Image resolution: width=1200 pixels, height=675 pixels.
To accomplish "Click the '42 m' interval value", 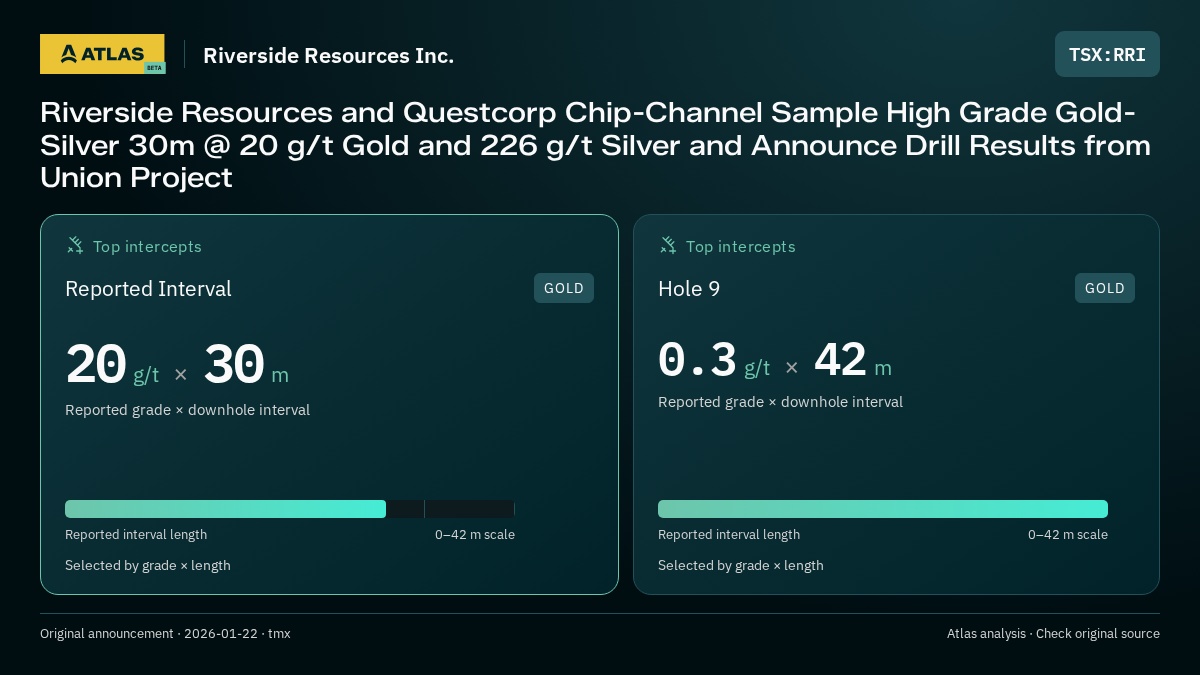I will tap(853, 360).
